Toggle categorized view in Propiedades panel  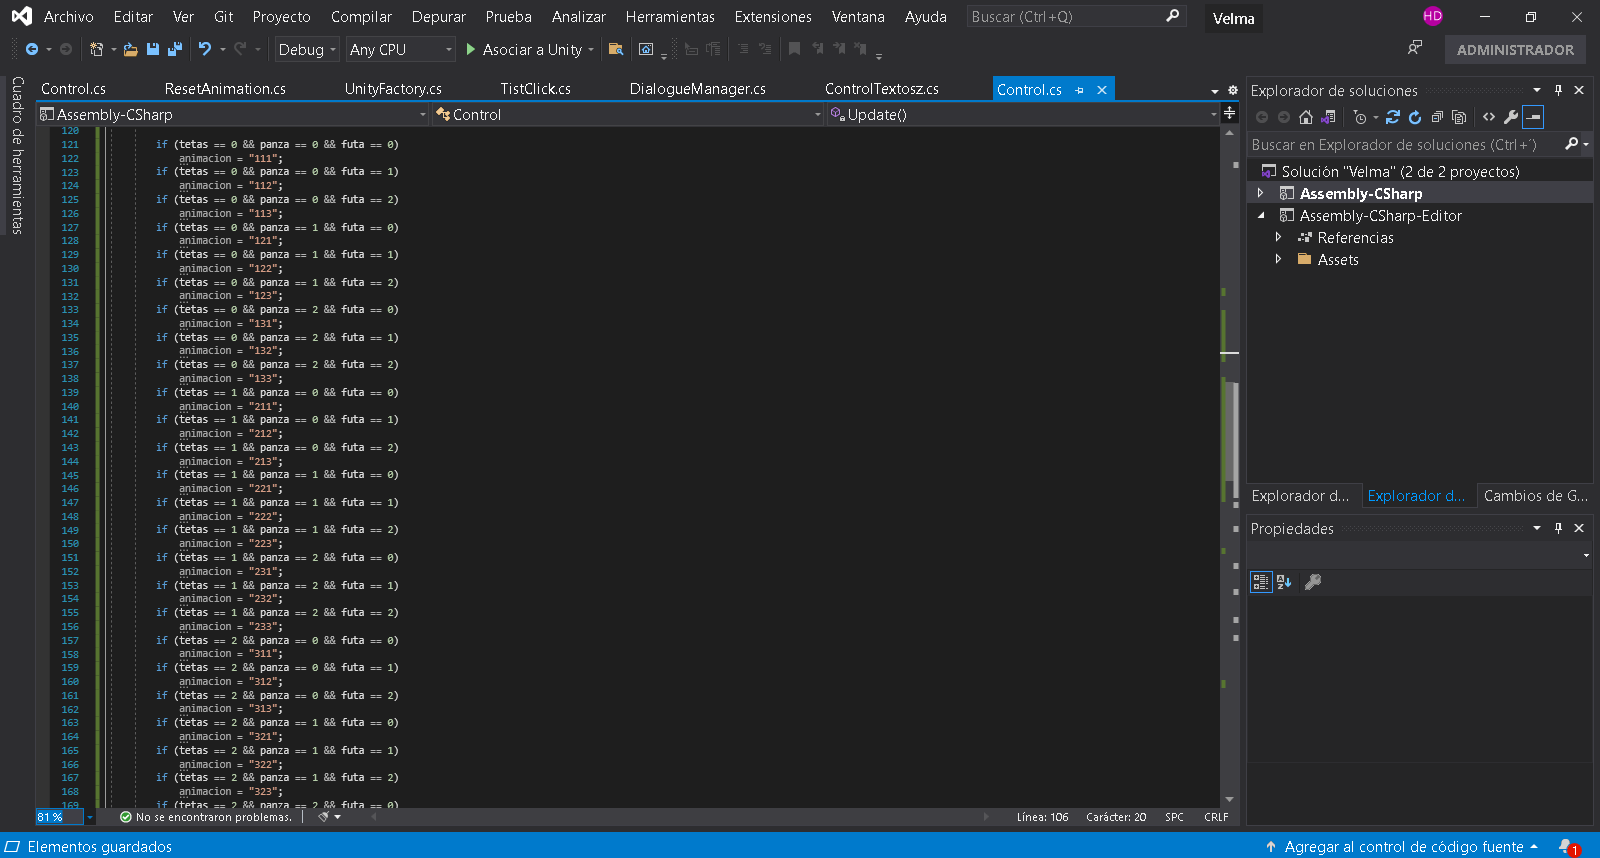(1261, 582)
